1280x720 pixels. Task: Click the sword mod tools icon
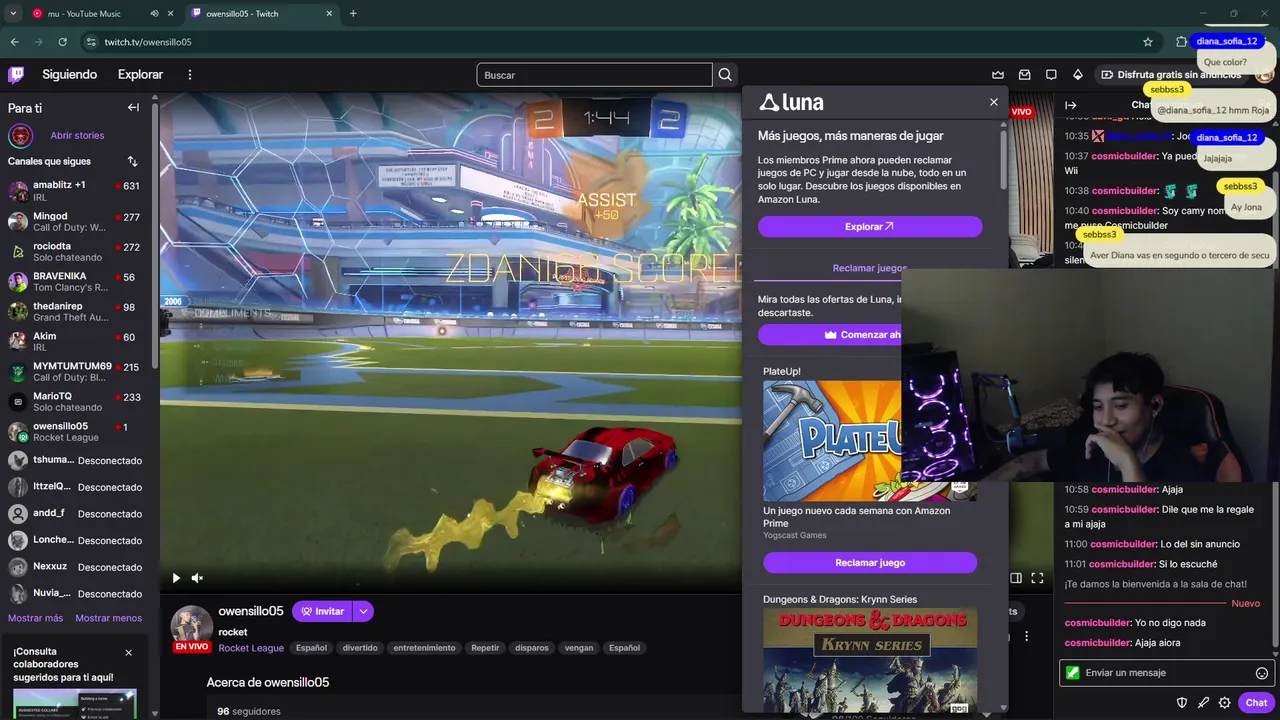pos(1203,703)
